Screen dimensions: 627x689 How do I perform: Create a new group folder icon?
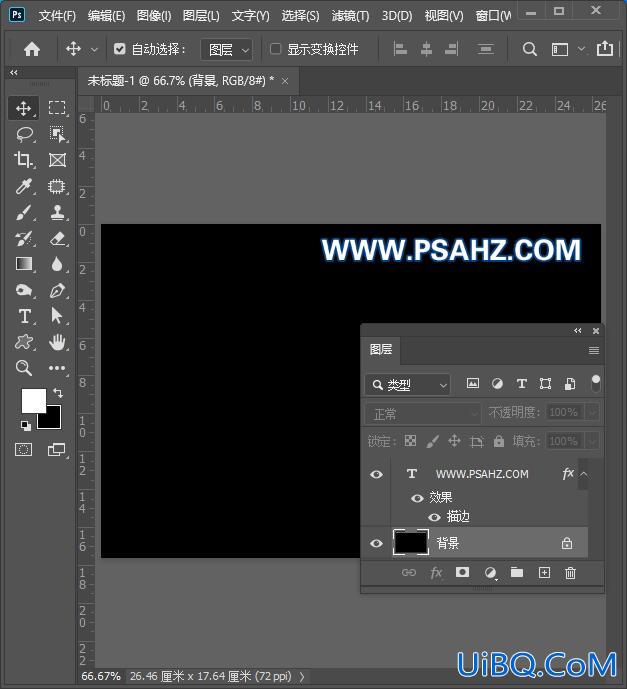(x=517, y=572)
